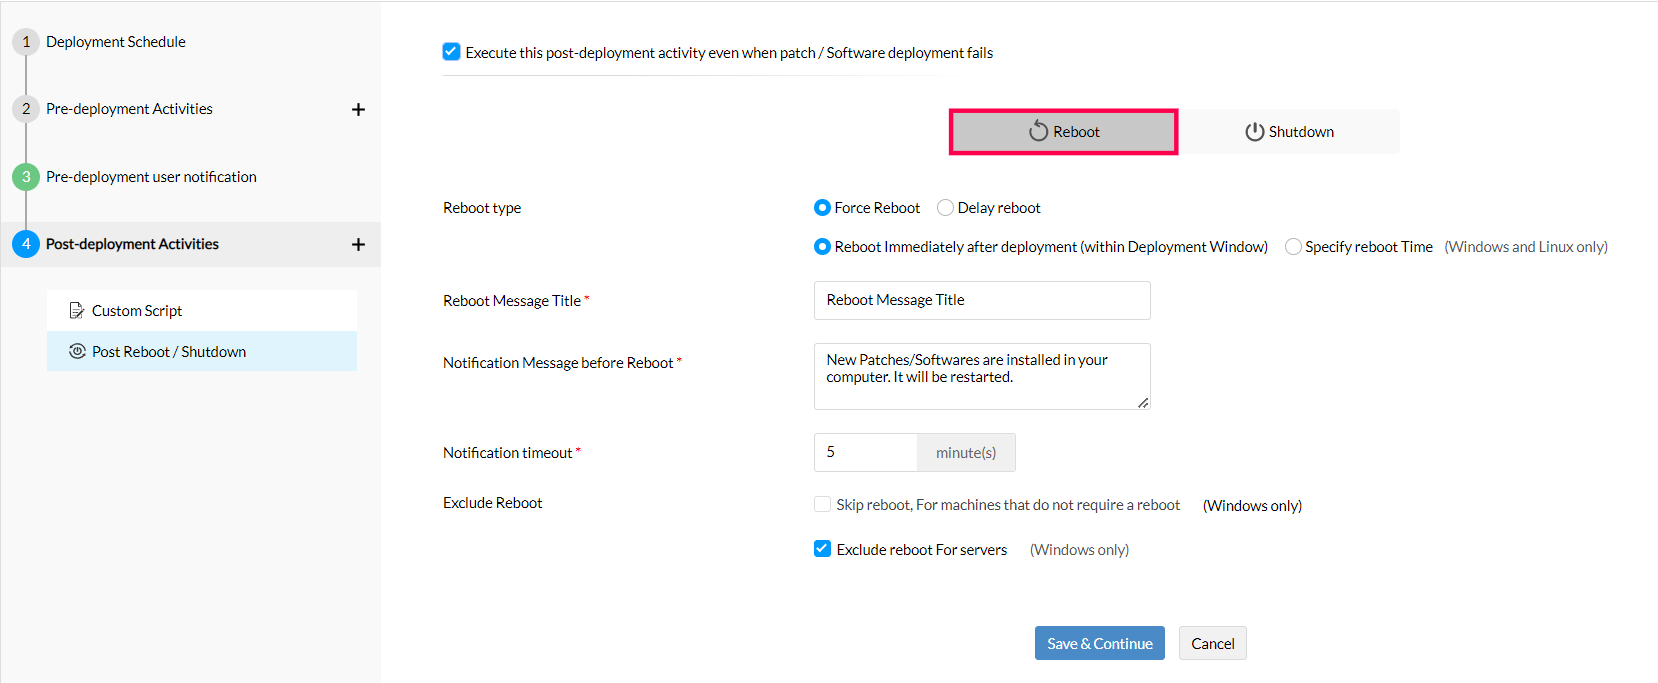Screen dimensions: 1658x683
Task: Click blue step 4 circle
Action: 26,244
